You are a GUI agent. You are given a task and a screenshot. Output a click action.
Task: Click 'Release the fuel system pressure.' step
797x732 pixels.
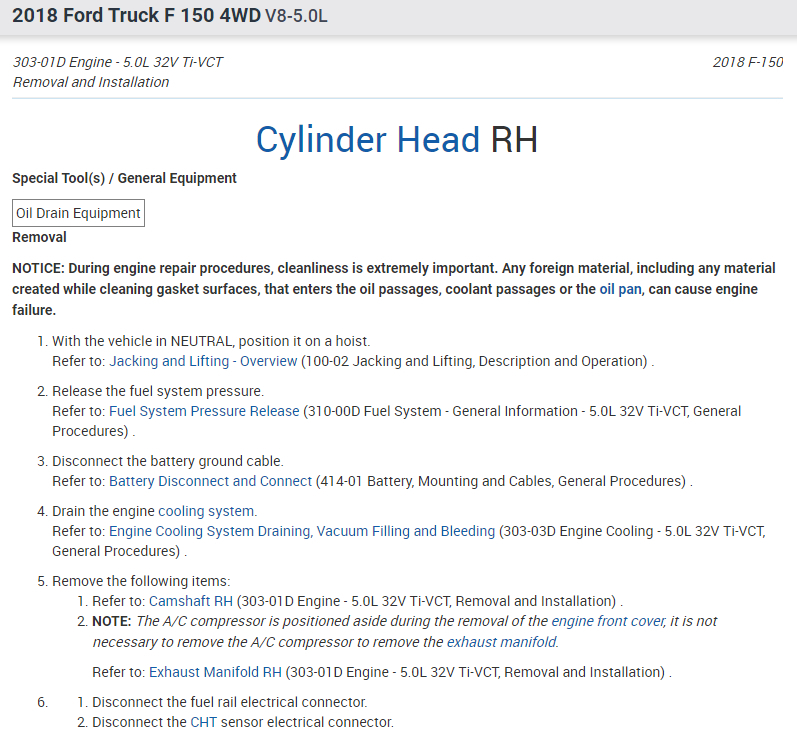[158, 391]
